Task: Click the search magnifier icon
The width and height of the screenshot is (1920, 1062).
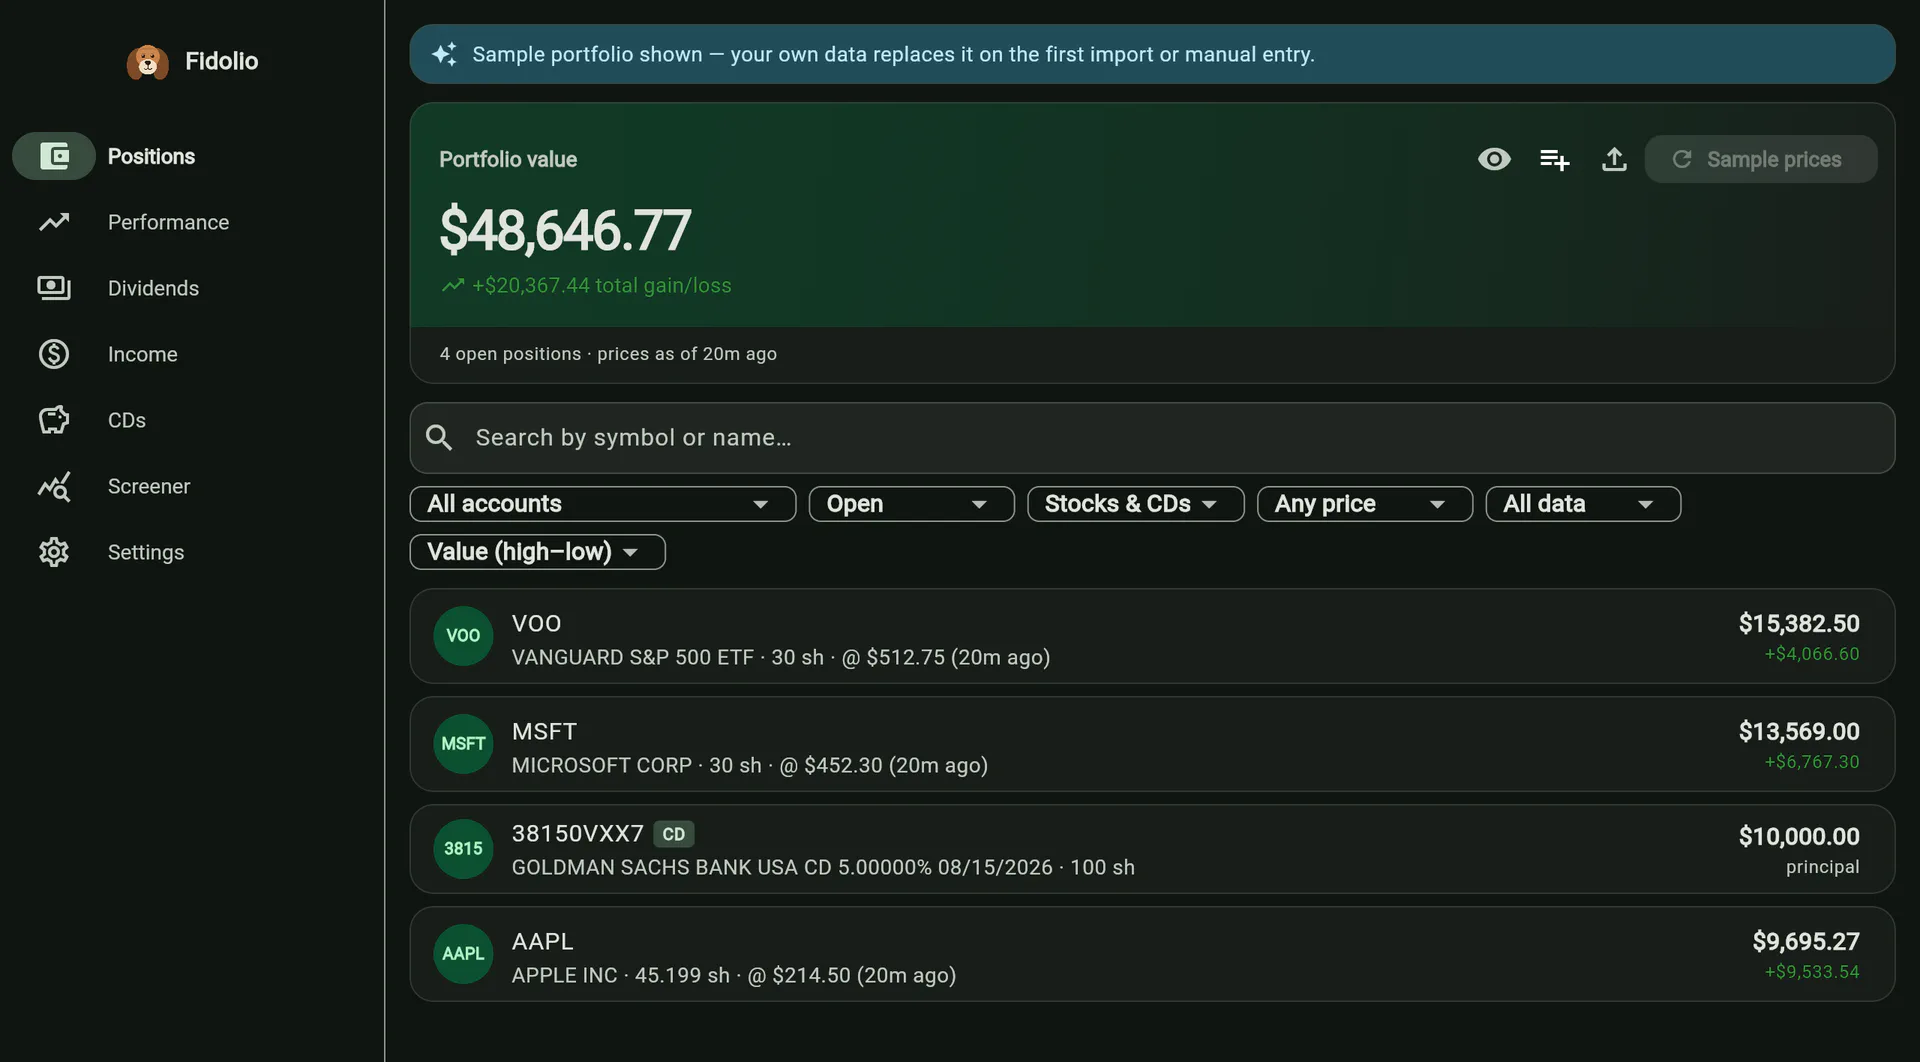Action: coord(439,437)
